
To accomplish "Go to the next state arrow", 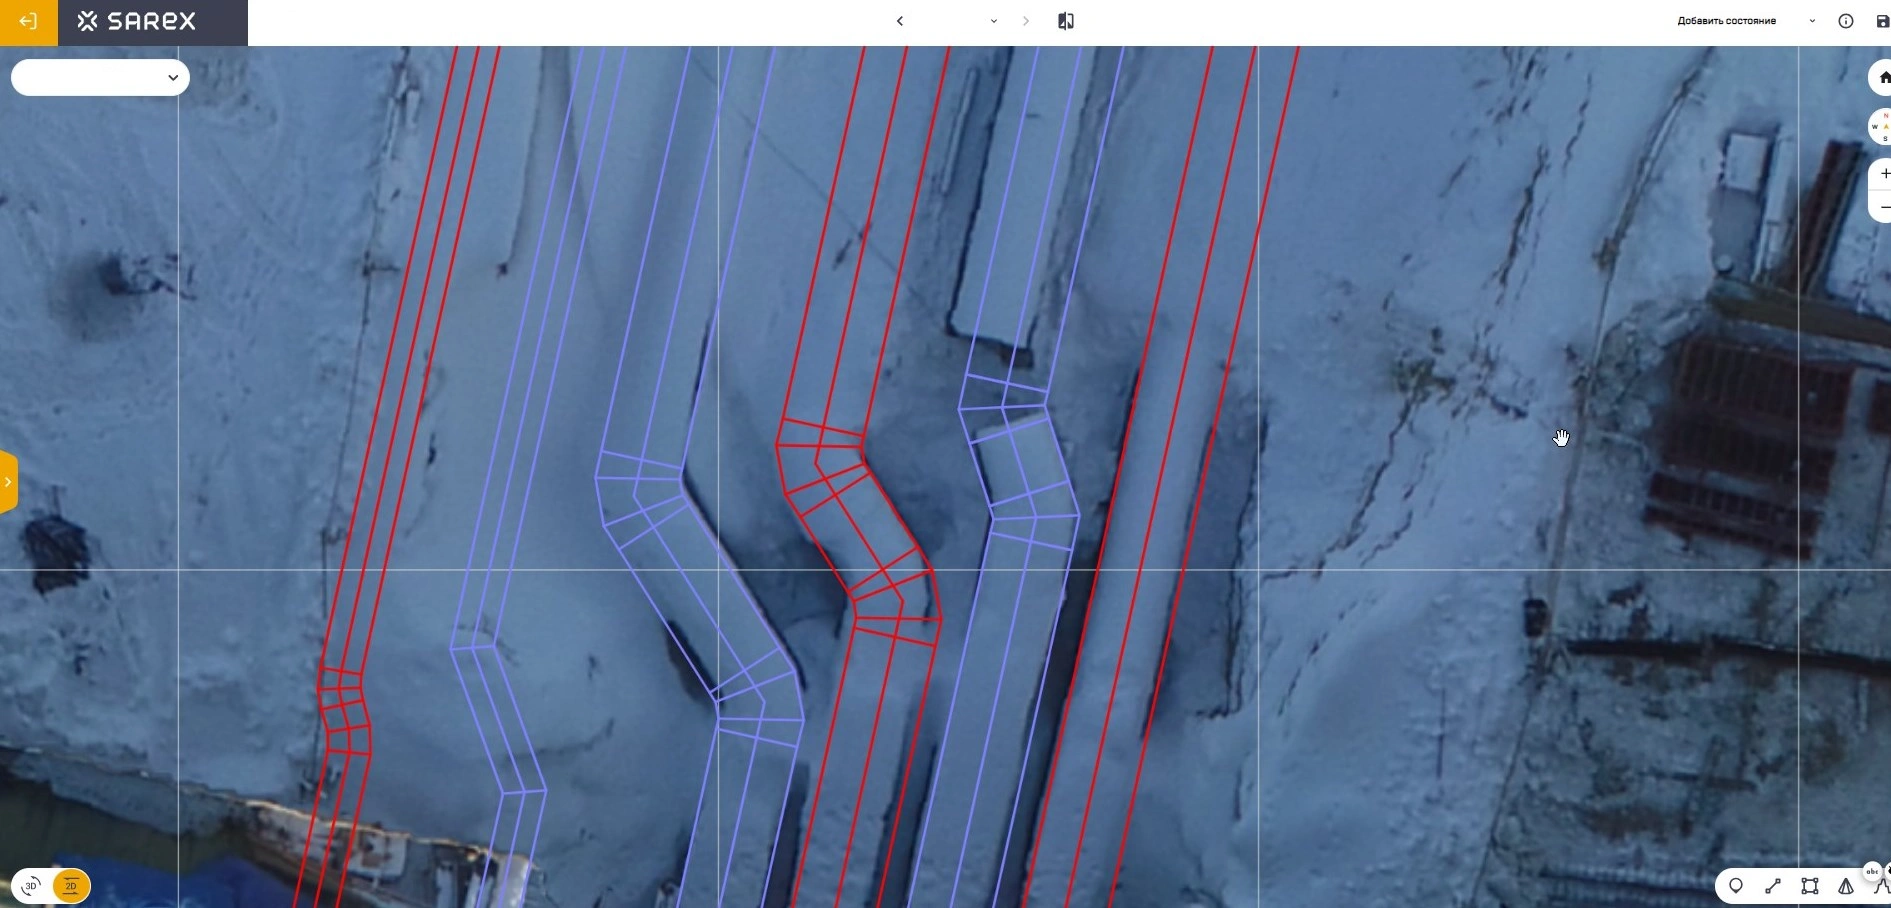I will (1026, 21).
